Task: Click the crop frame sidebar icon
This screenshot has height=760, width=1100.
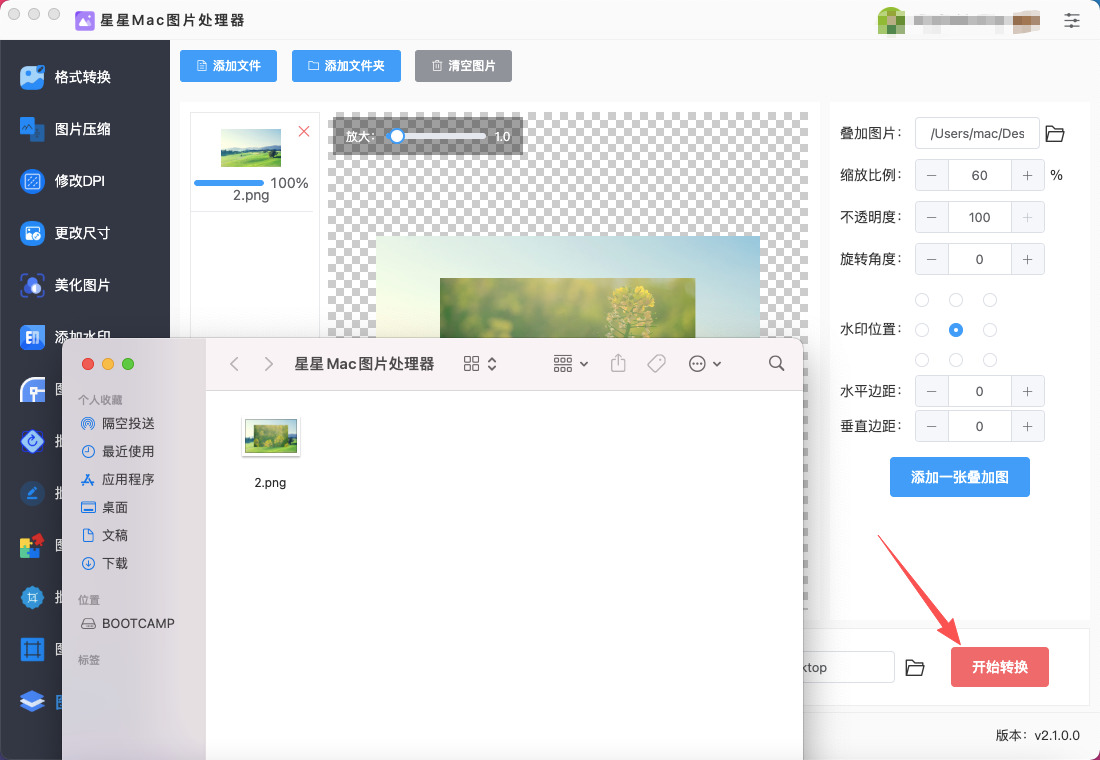Action: point(32,649)
